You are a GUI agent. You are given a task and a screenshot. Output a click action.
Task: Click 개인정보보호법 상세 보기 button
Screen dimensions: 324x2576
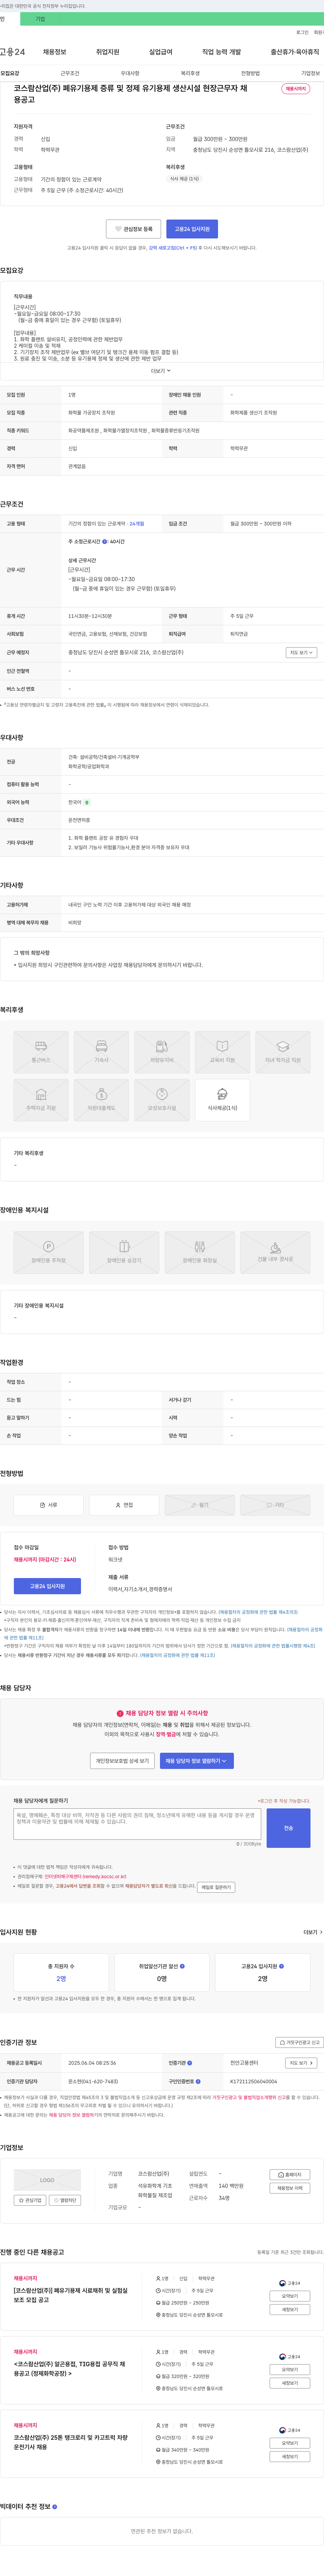(x=122, y=1761)
